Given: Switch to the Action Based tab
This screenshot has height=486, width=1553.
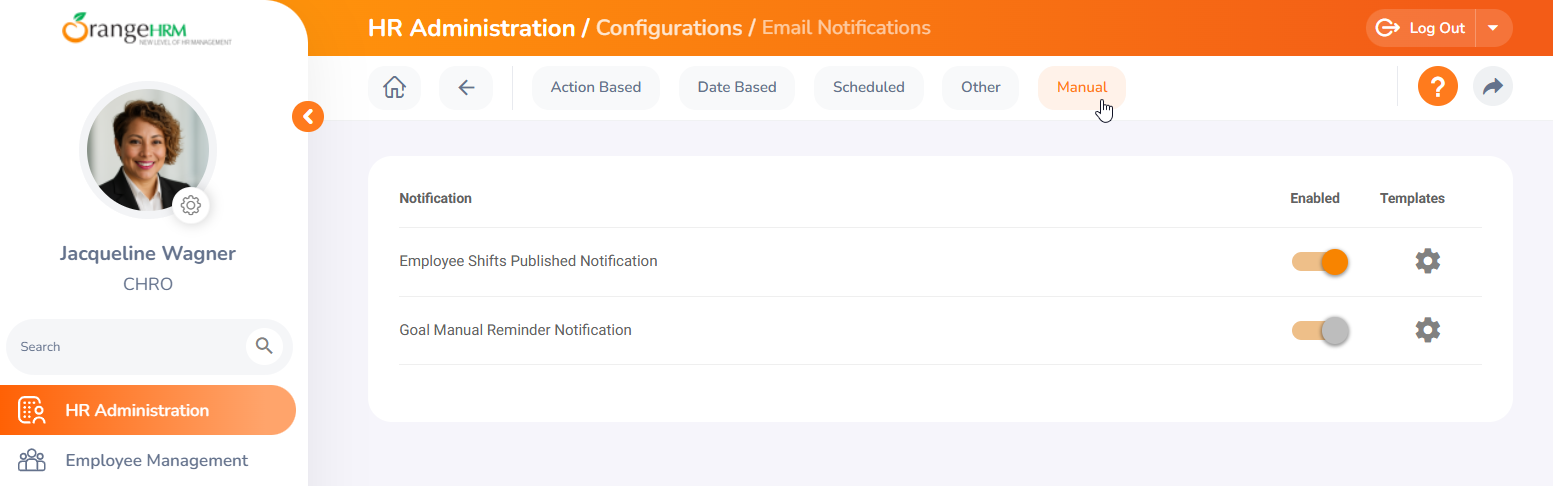Looking at the screenshot, I should point(596,87).
